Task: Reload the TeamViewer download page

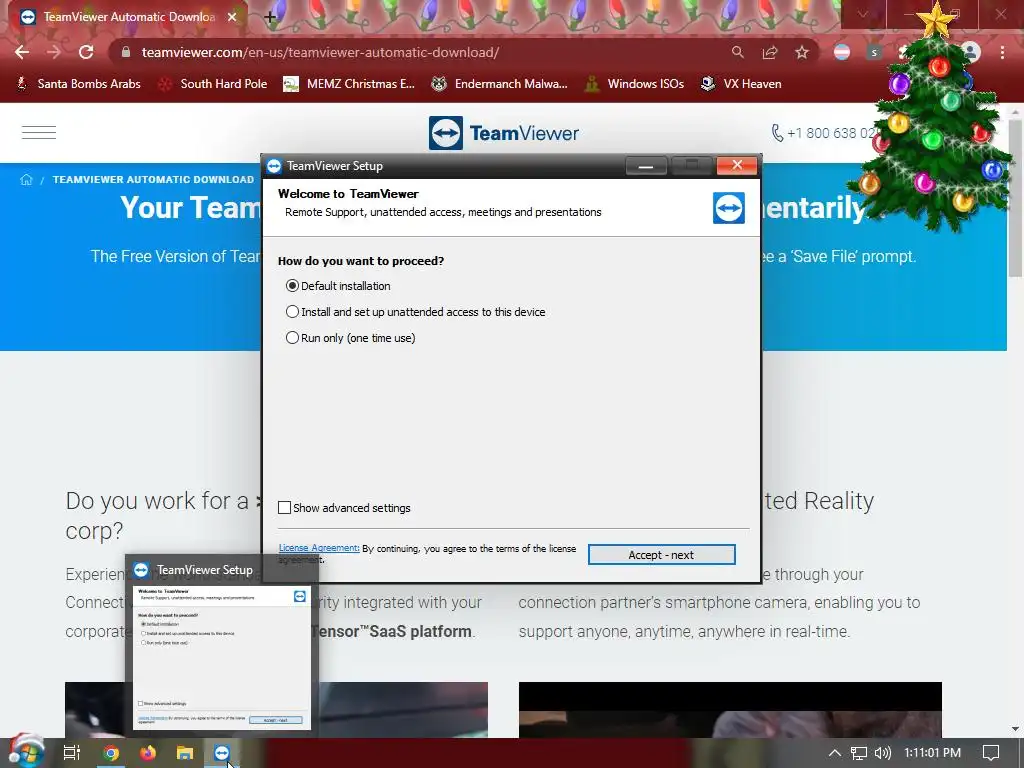Action: (86, 52)
